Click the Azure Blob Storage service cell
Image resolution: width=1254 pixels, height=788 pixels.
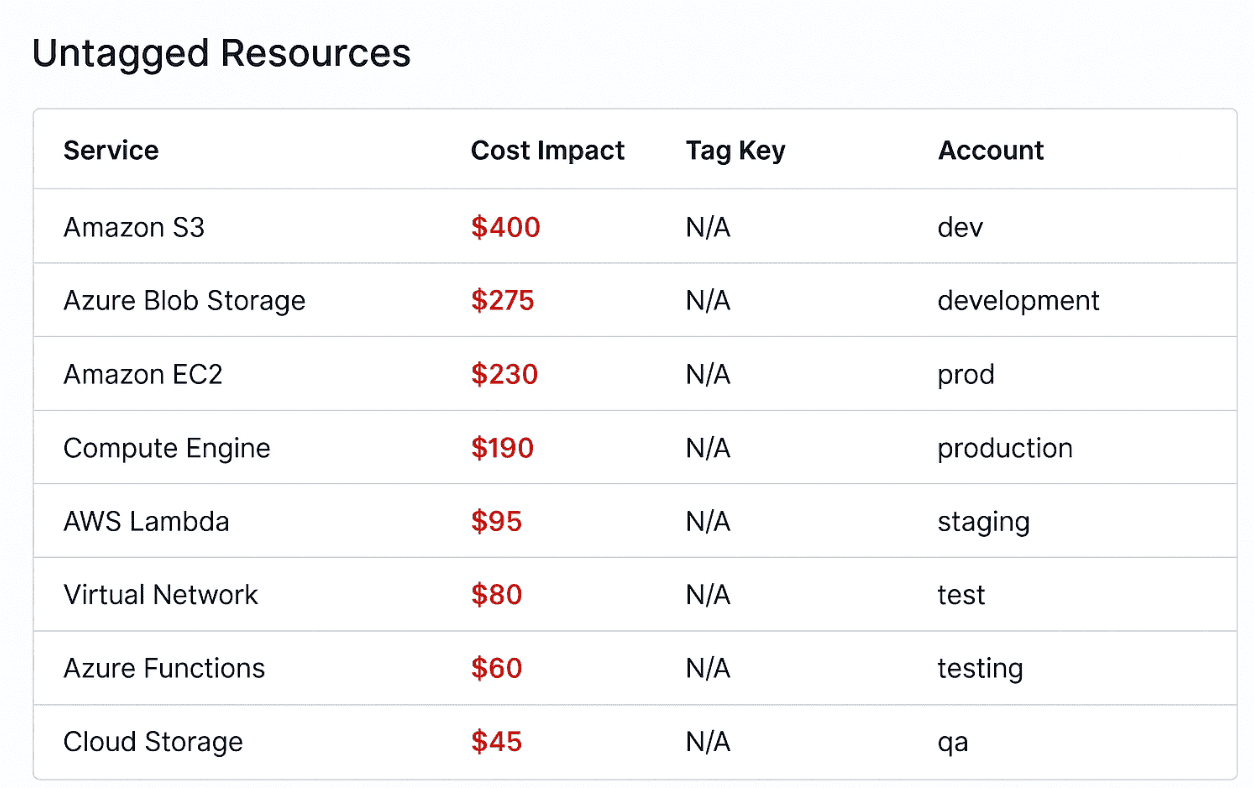(184, 301)
